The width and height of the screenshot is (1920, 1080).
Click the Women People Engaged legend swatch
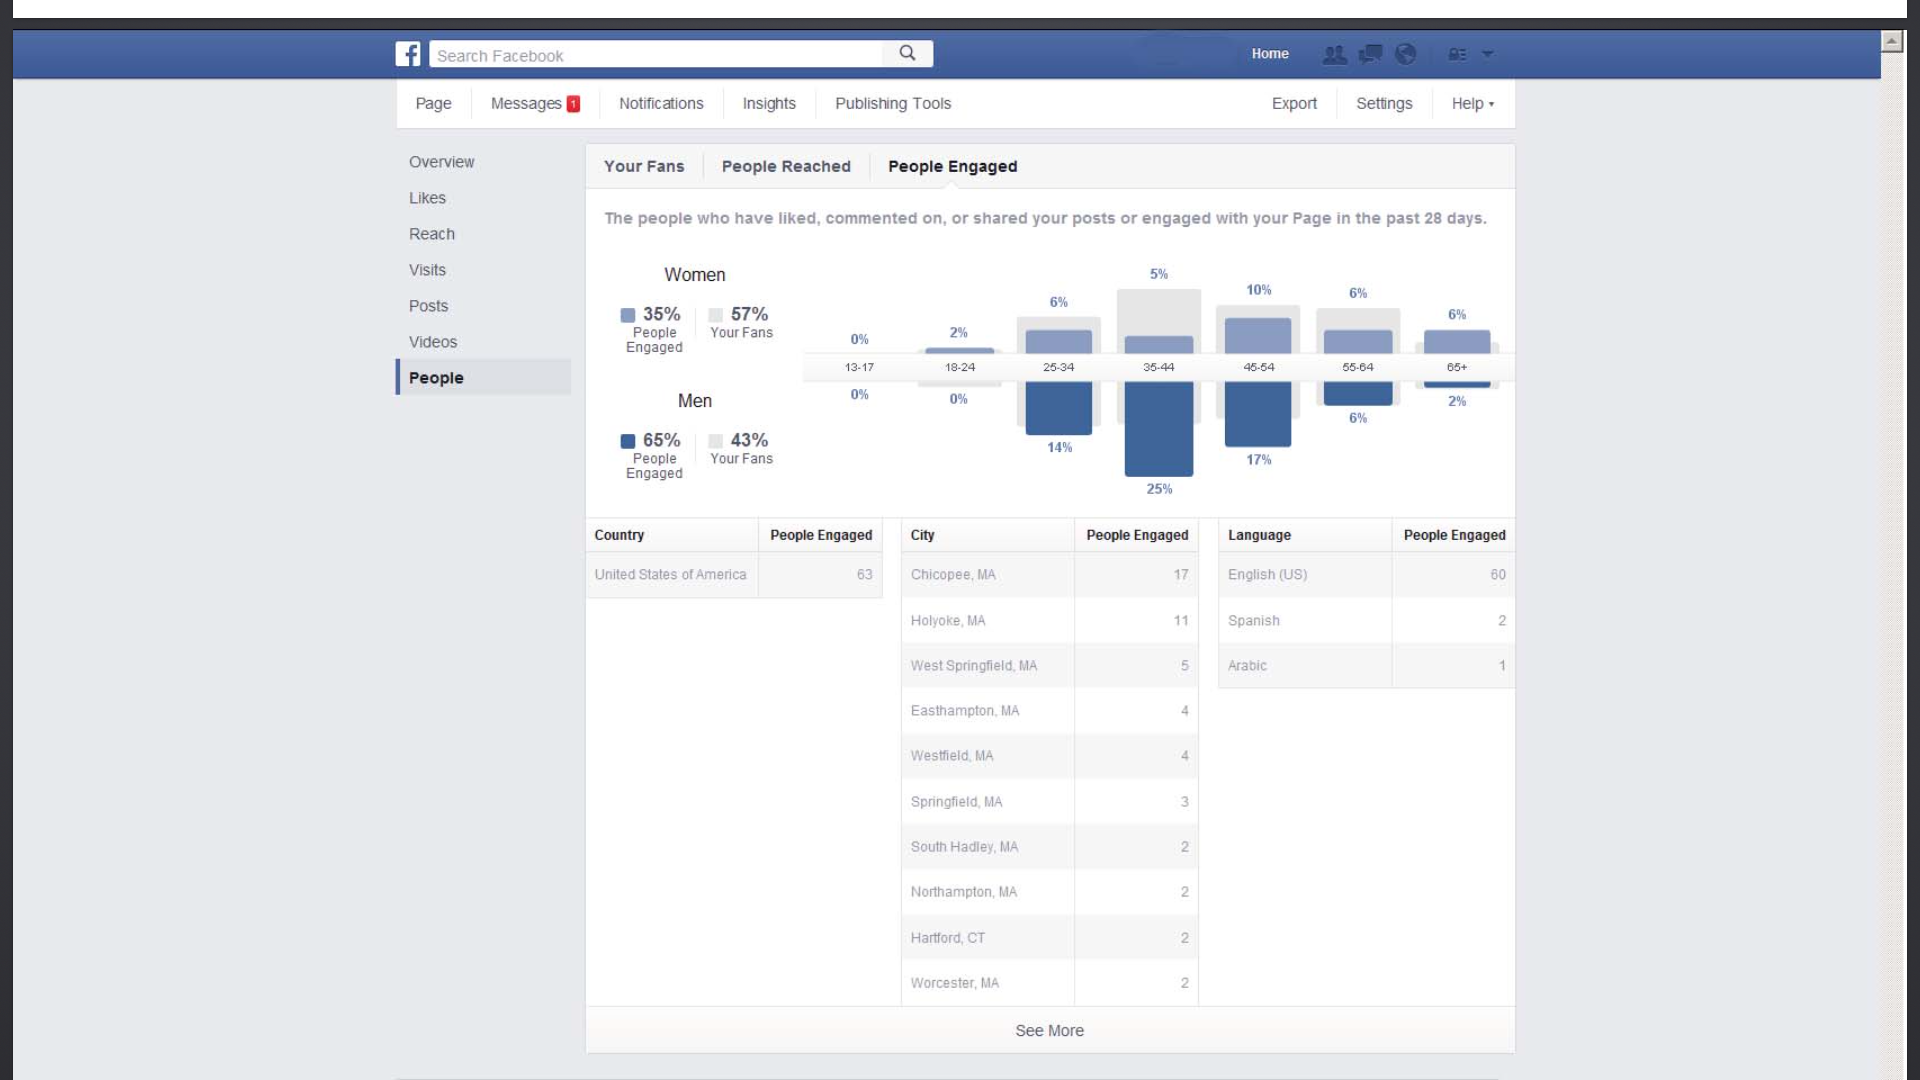(x=628, y=315)
